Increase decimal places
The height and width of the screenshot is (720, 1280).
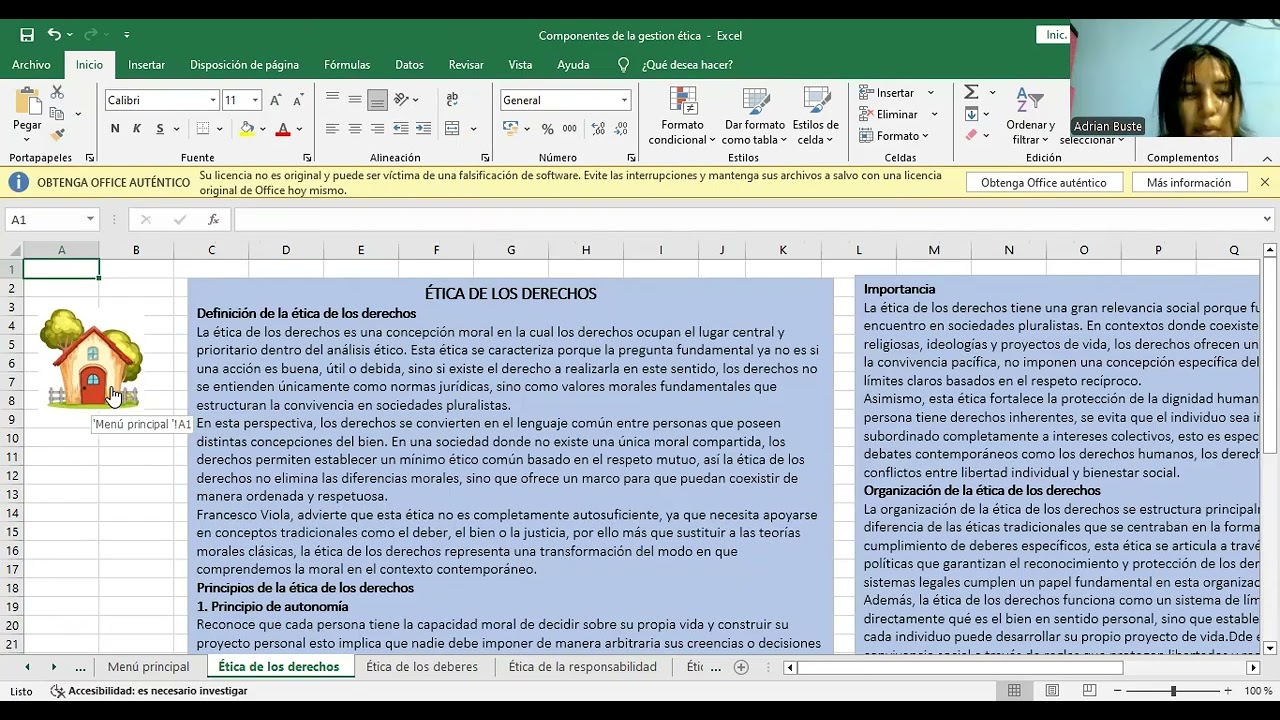click(x=597, y=128)
